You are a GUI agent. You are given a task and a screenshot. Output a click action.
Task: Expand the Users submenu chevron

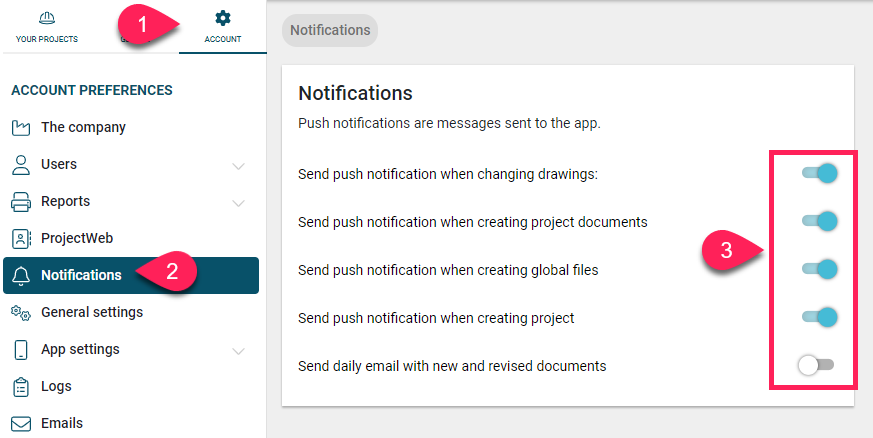click(238, 166)
